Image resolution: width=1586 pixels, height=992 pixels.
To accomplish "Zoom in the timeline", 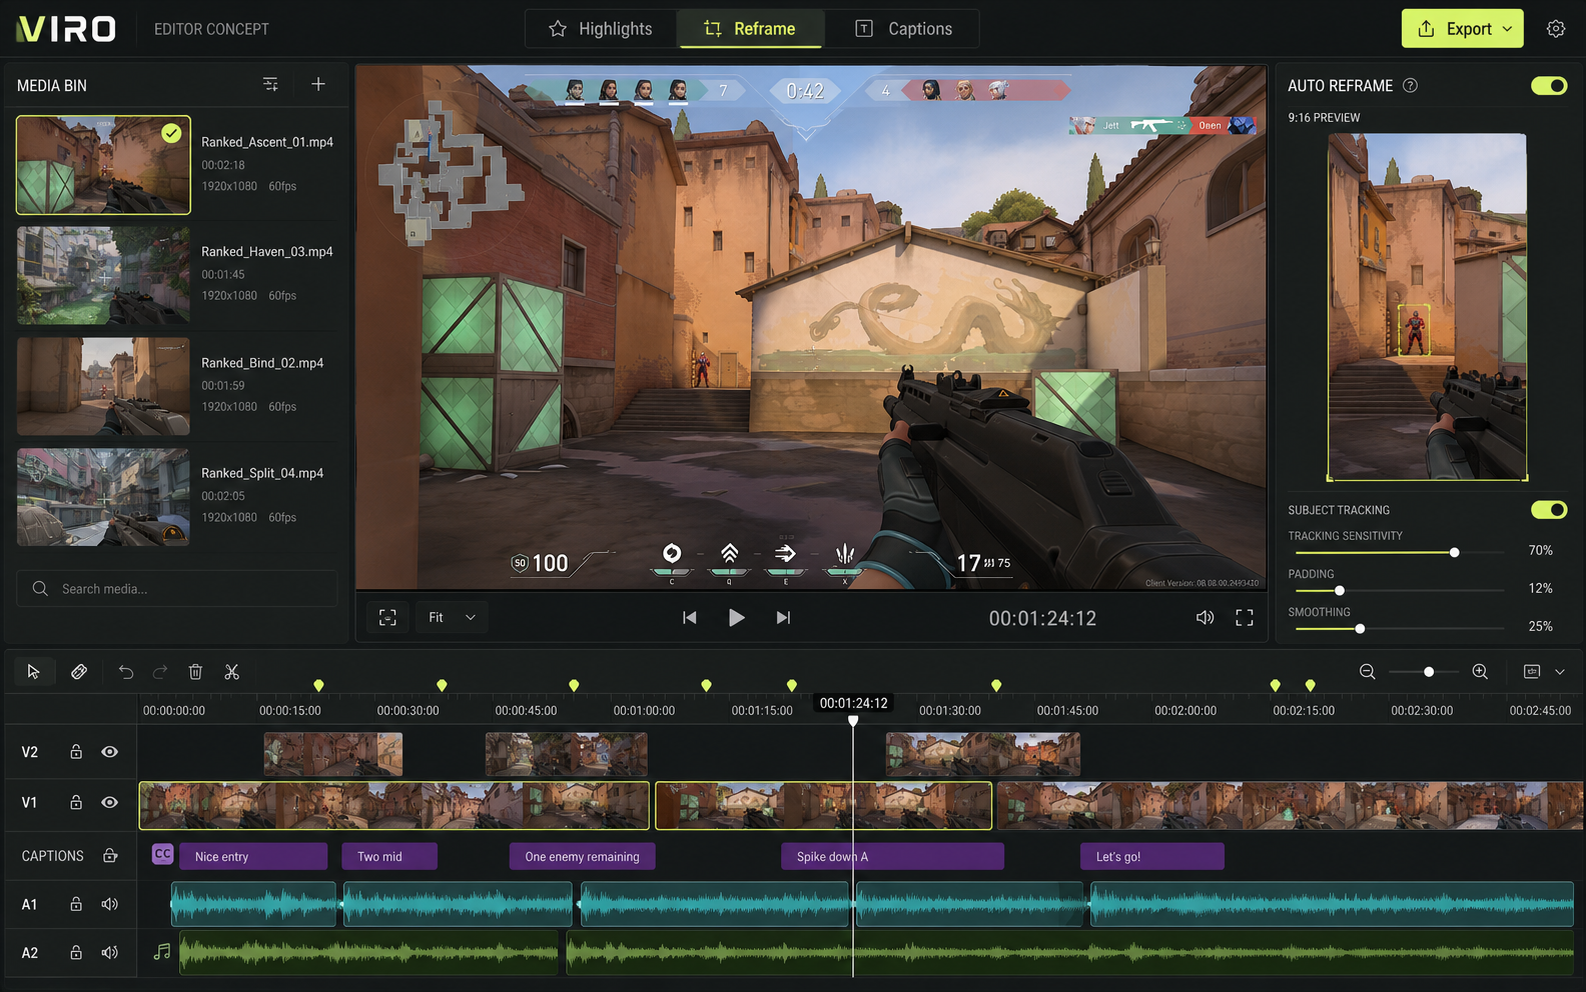I will pos(1480,672).
